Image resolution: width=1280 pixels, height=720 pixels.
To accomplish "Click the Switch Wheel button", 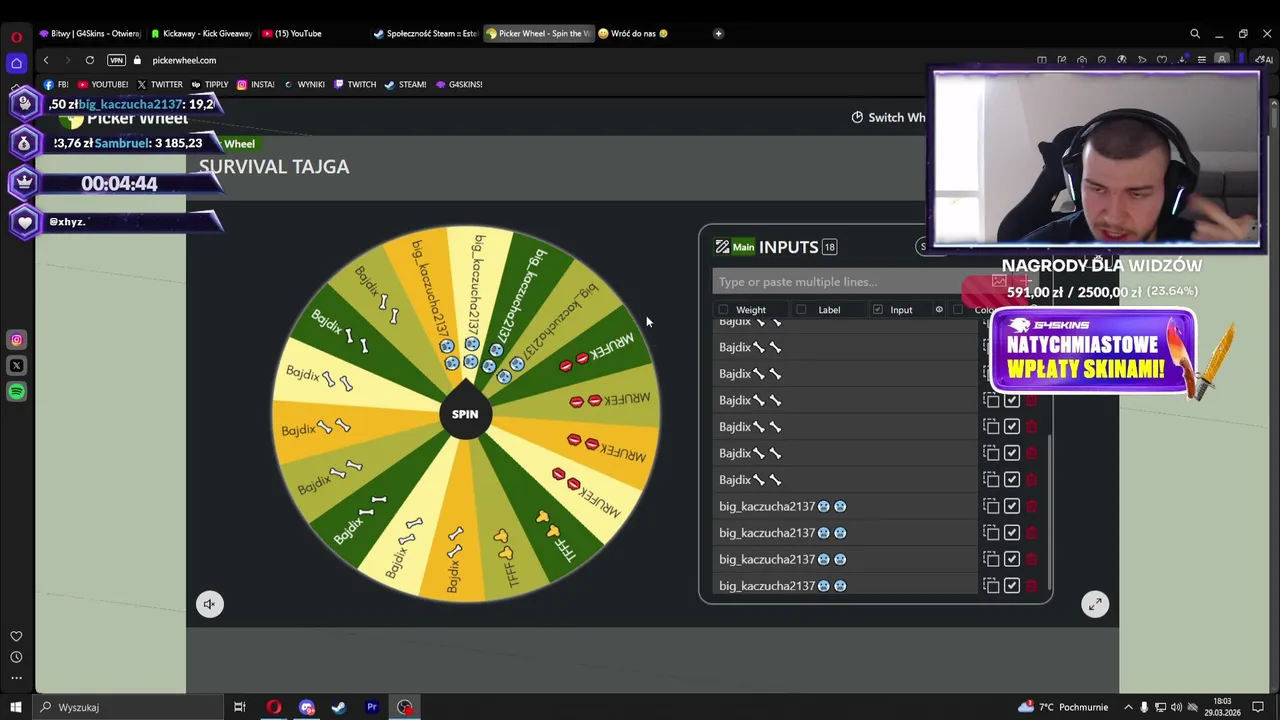I will point(889,117).
